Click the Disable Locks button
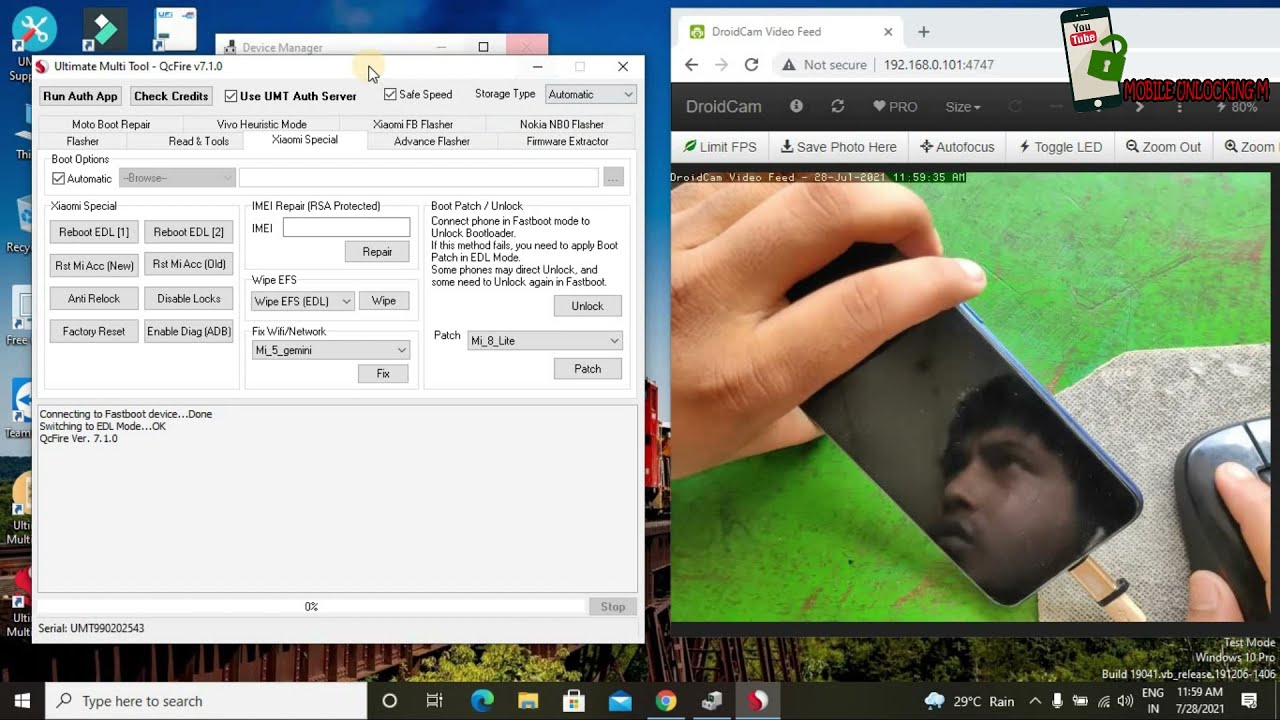Viewport: 1280px width, 720px height. pyautogui.click(x=189, y=299)
